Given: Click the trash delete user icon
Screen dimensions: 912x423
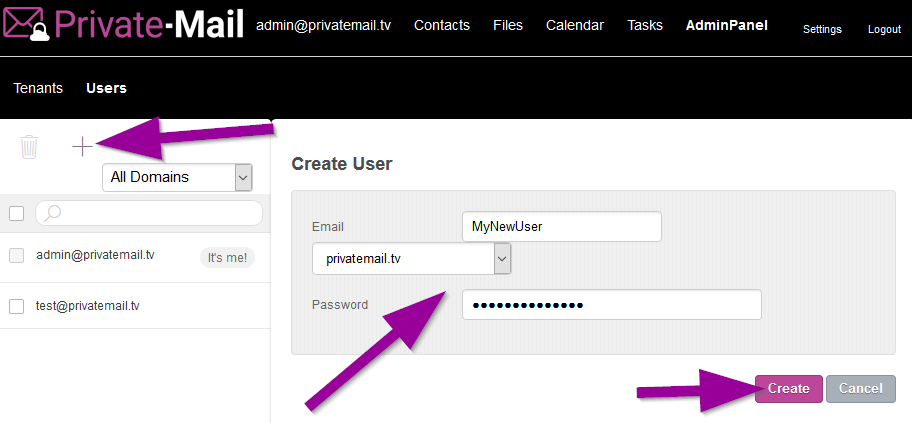Looking at the screenshot, I should pyautogui.click(x=29, y=147).
